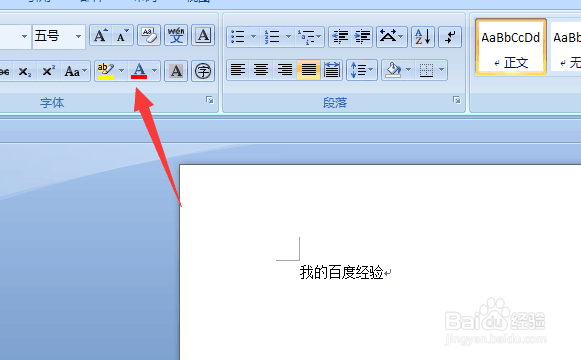
Task: Open the font name dropdown arrow
Action: 24,36
